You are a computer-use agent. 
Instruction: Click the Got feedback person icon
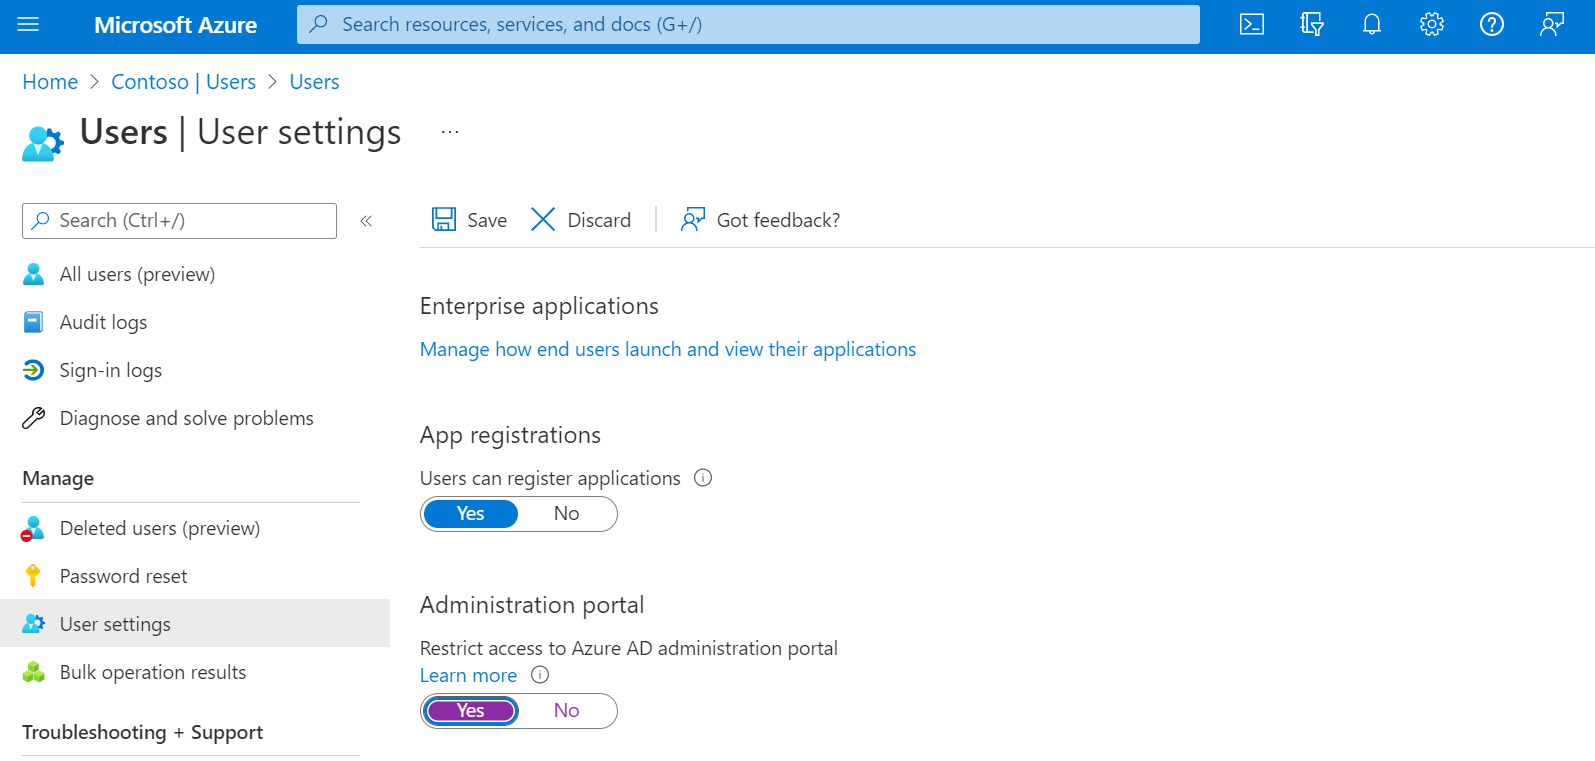(693, 220)
